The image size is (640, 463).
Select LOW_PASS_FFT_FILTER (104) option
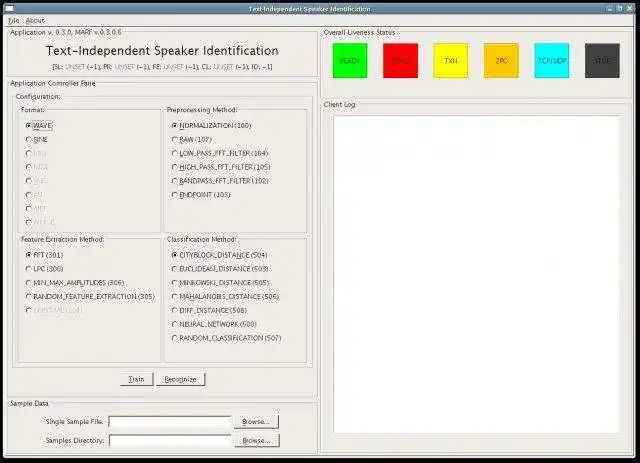coord(220,153)
